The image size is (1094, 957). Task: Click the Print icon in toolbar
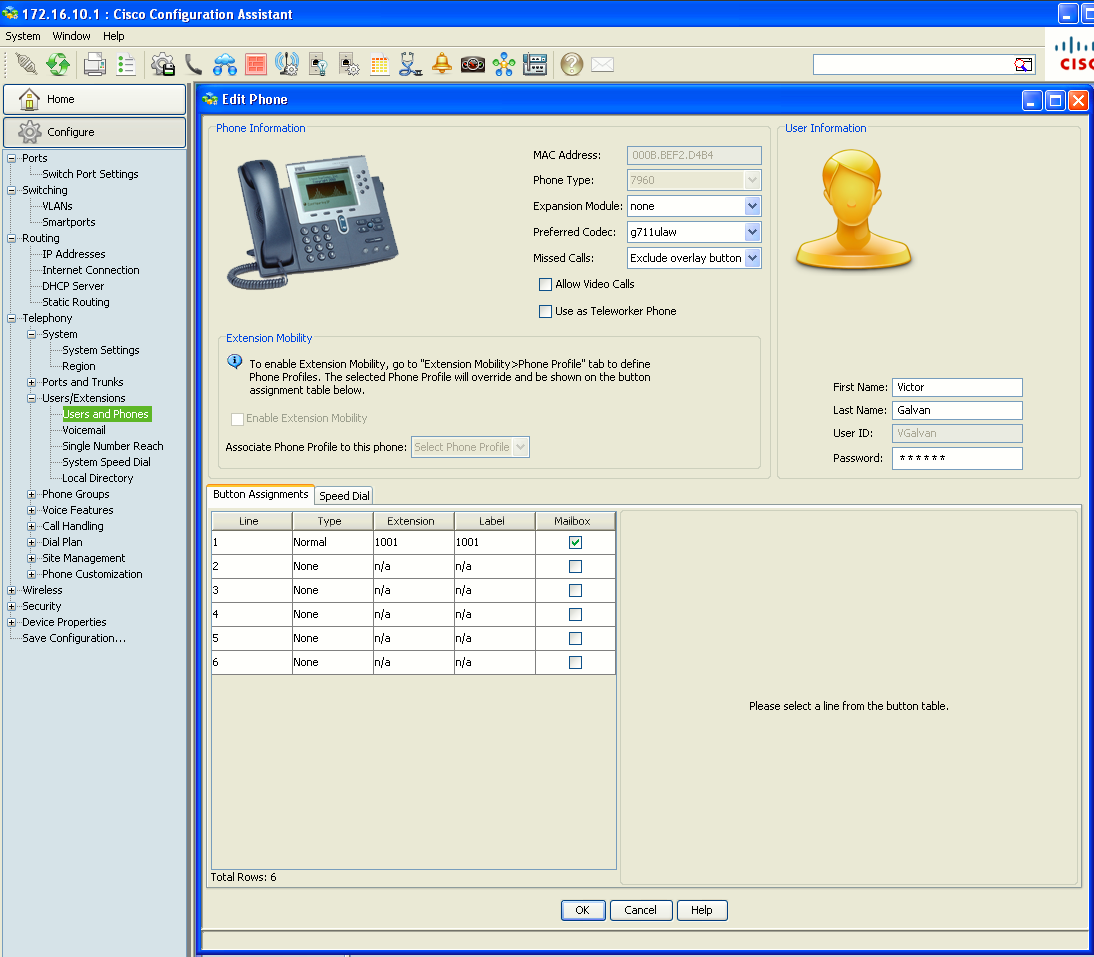95,64
